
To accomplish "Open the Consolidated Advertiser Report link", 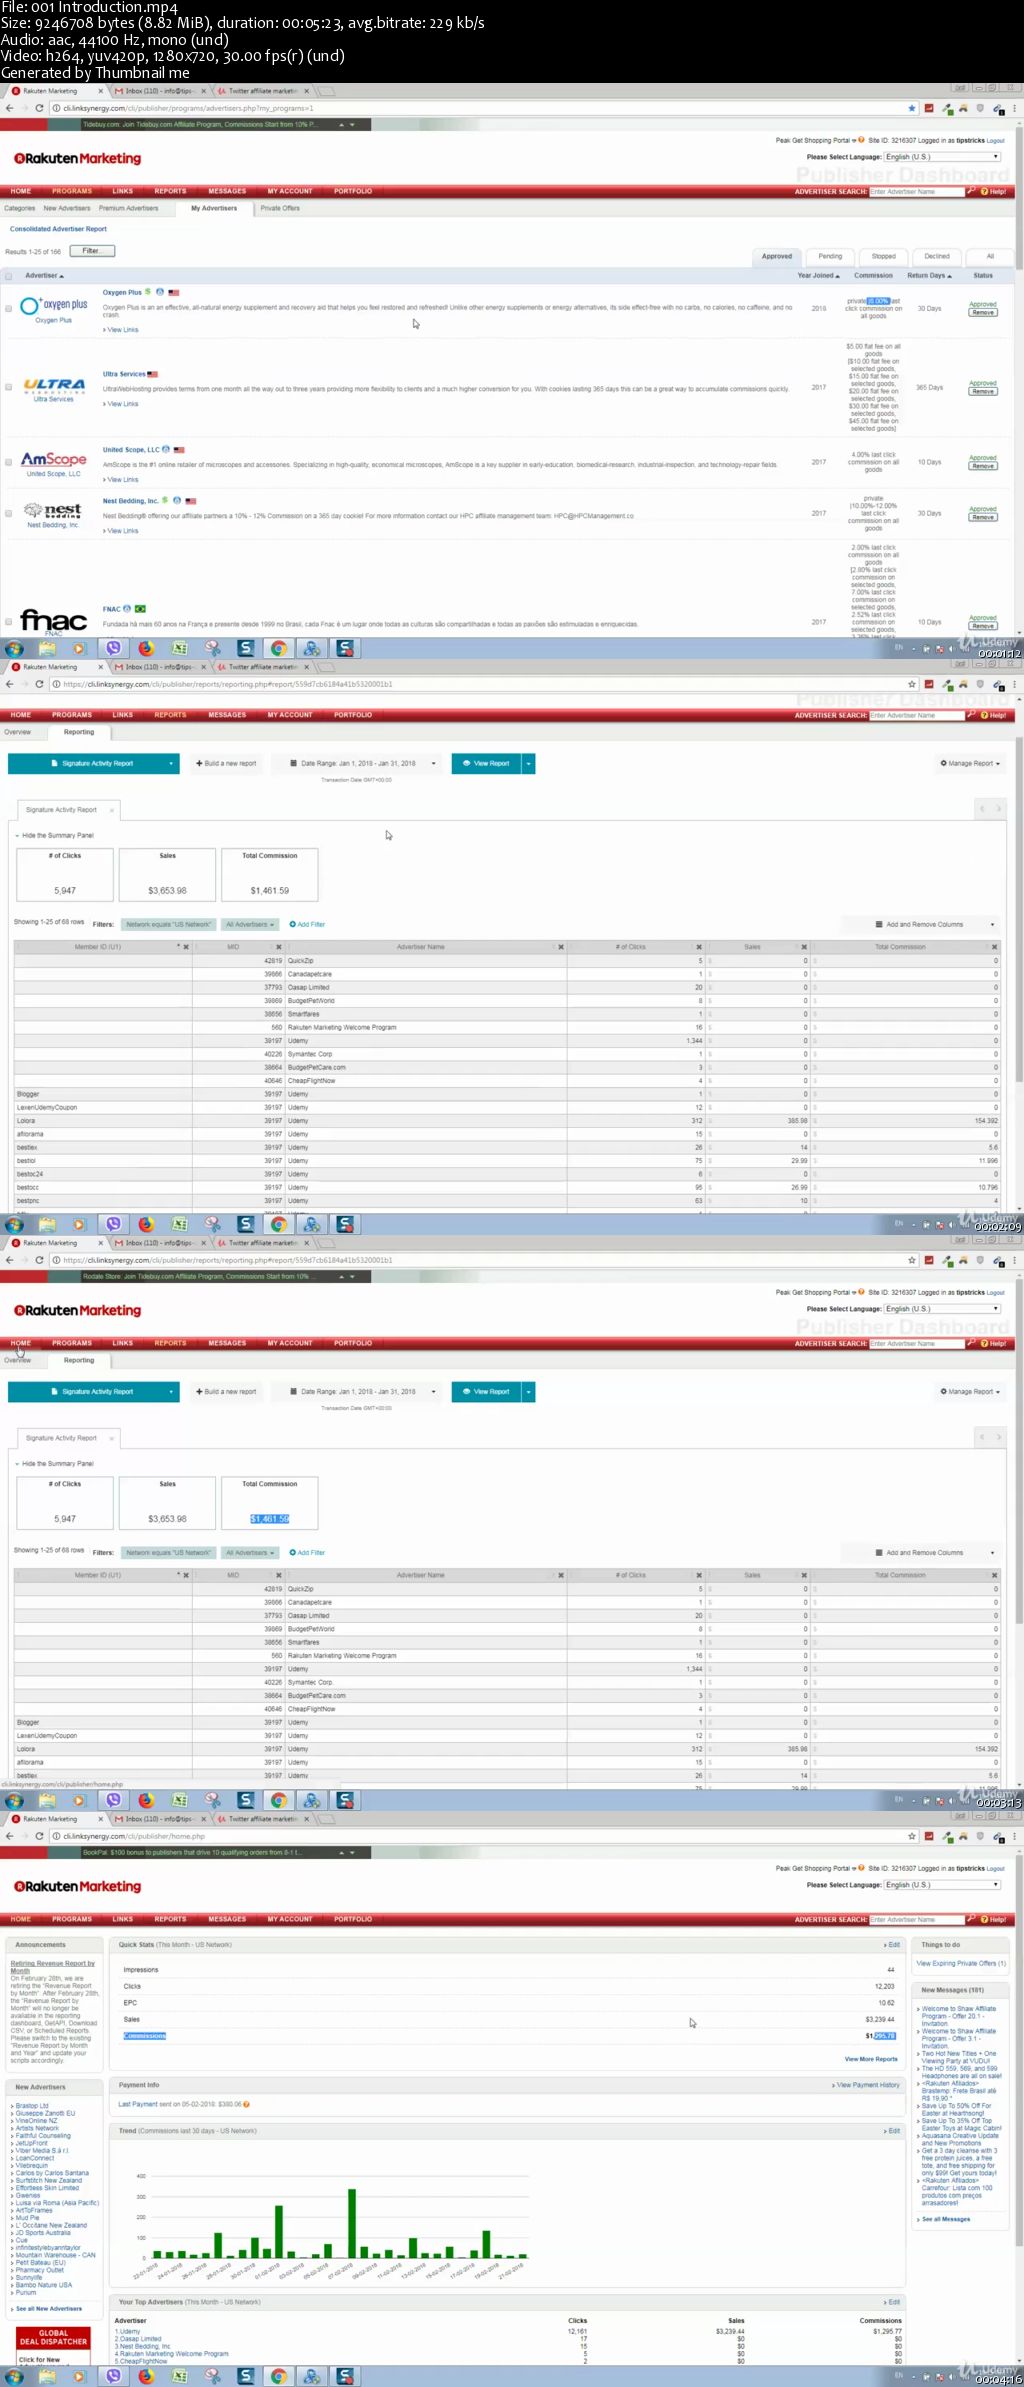I will 58,229.
